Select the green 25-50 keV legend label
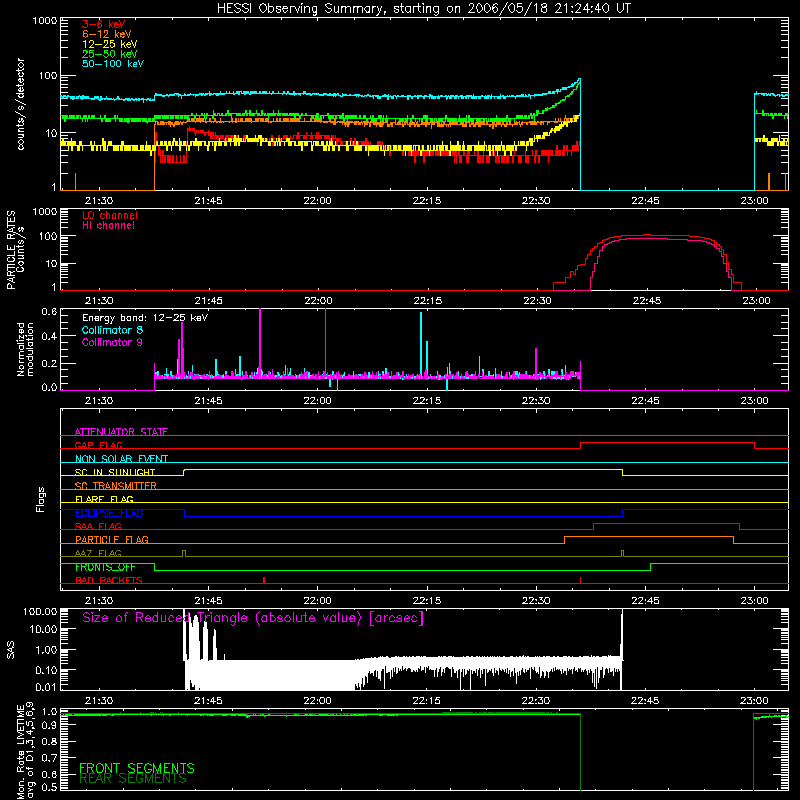The image size is (800, 800). pyautogui.click(x=109, y=54)
